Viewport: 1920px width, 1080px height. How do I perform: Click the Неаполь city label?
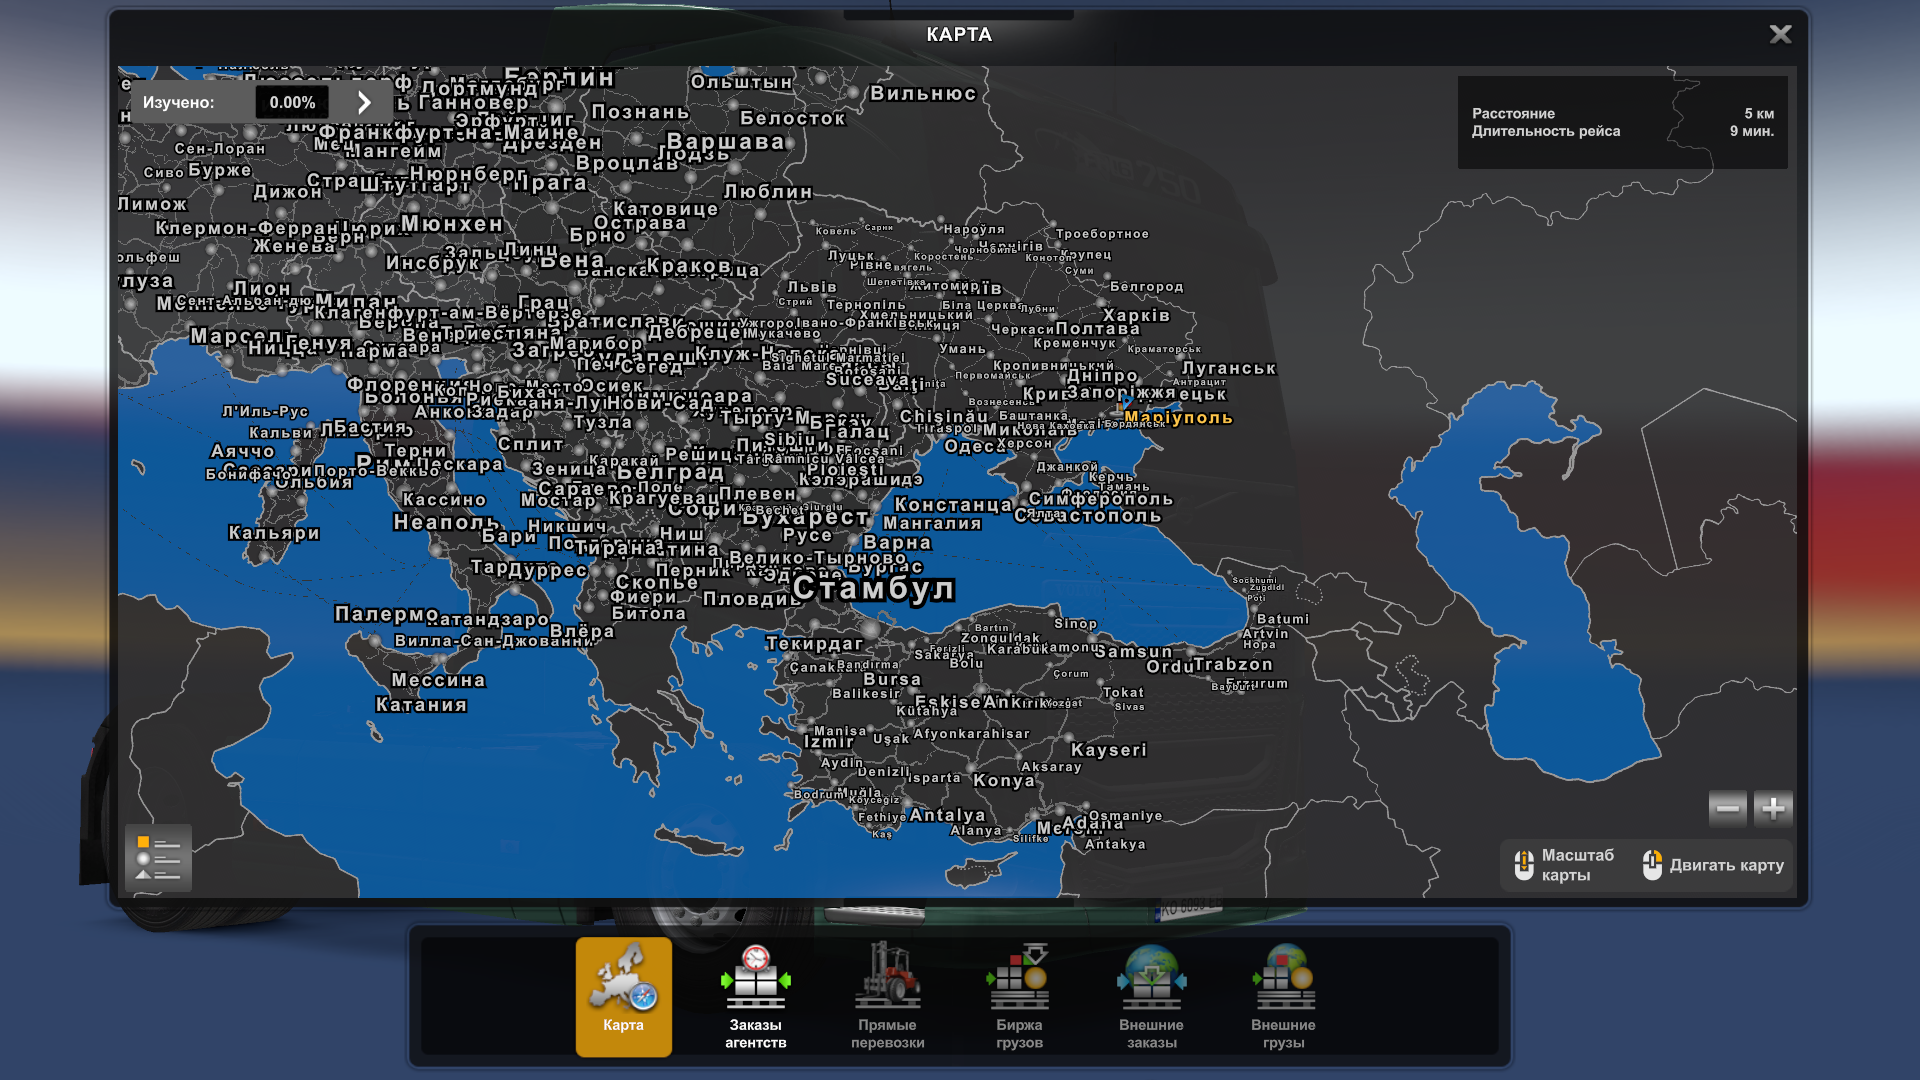point(446,521)
